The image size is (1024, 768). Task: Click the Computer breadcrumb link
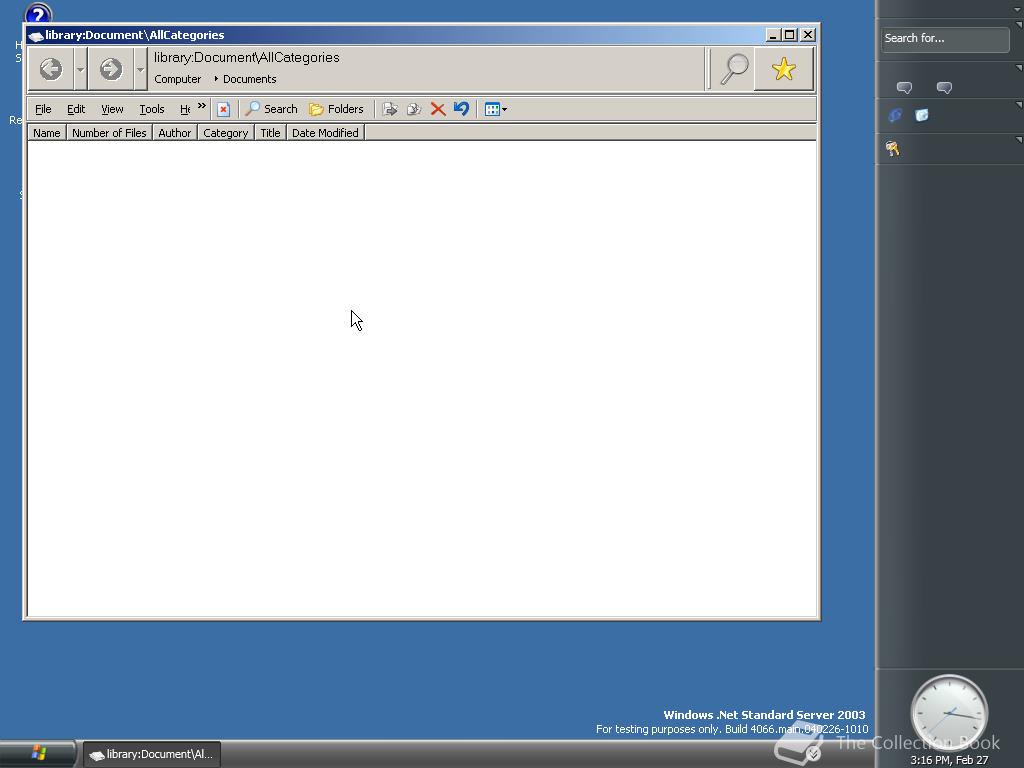[x=178, y=79]
